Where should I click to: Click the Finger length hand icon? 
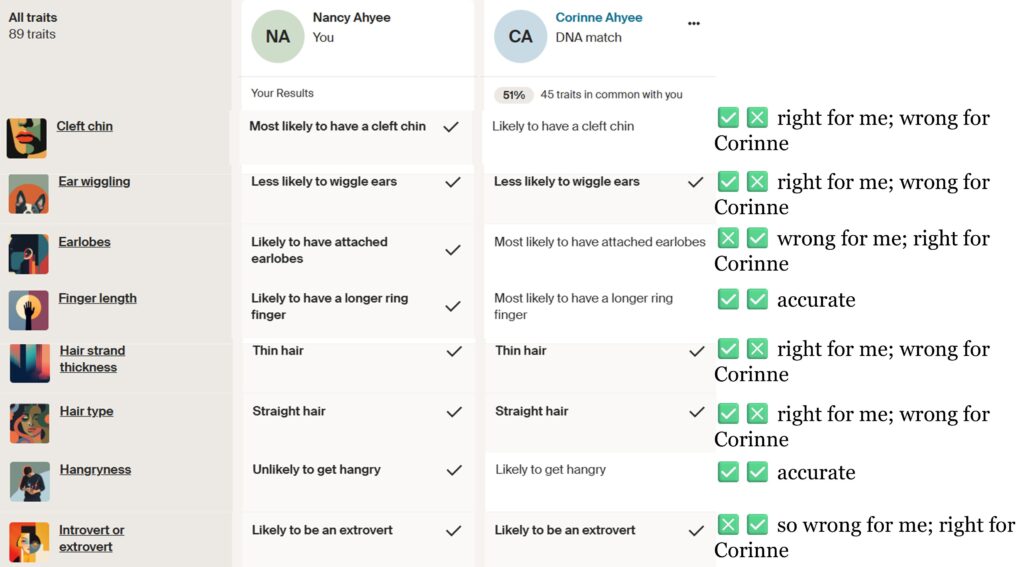click(28, 310)
